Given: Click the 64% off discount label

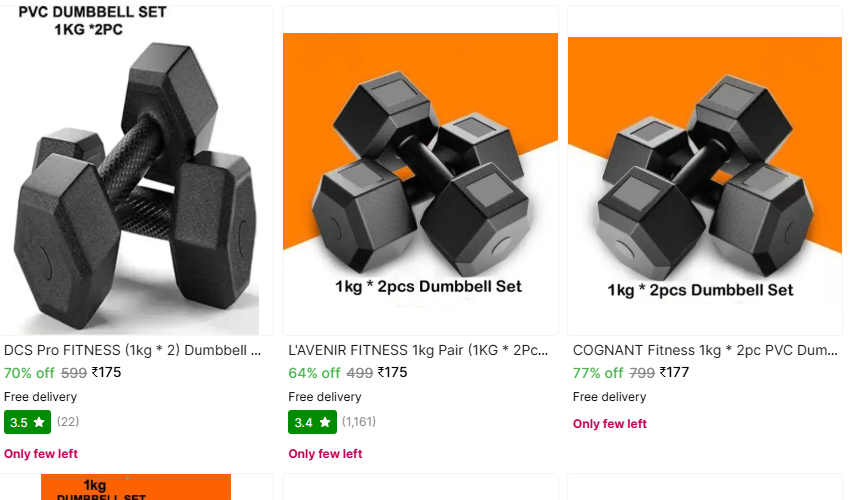Looking at the screenshot, I should (x=314, y=373).
